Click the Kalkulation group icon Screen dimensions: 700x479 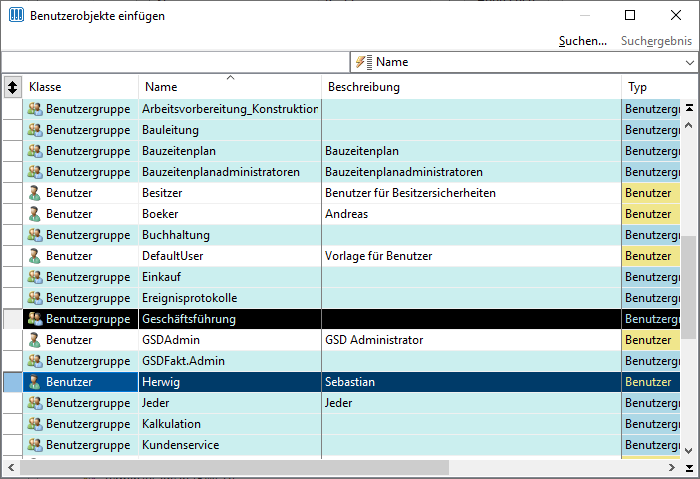(x=35, y=424)
